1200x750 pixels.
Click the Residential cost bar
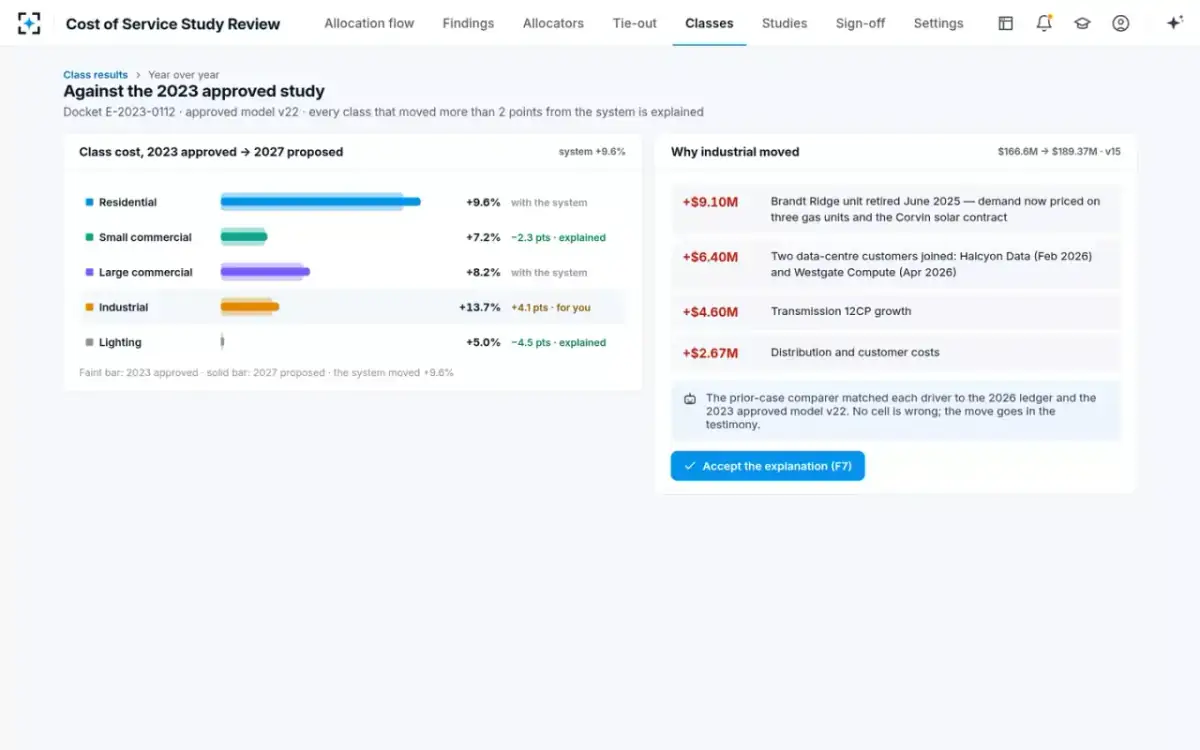coord(320,202)
